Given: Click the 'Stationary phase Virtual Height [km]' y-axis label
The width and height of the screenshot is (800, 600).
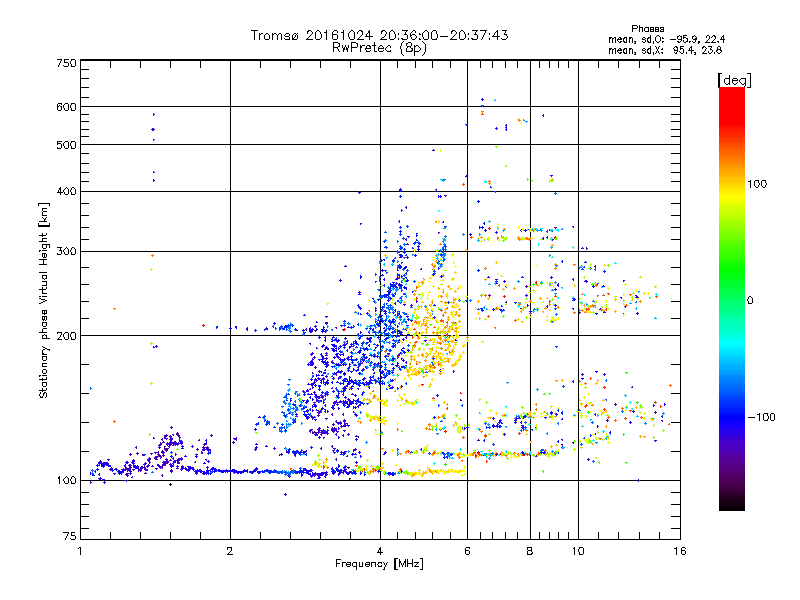Looking at the screenshot, I should click(43, 300).
